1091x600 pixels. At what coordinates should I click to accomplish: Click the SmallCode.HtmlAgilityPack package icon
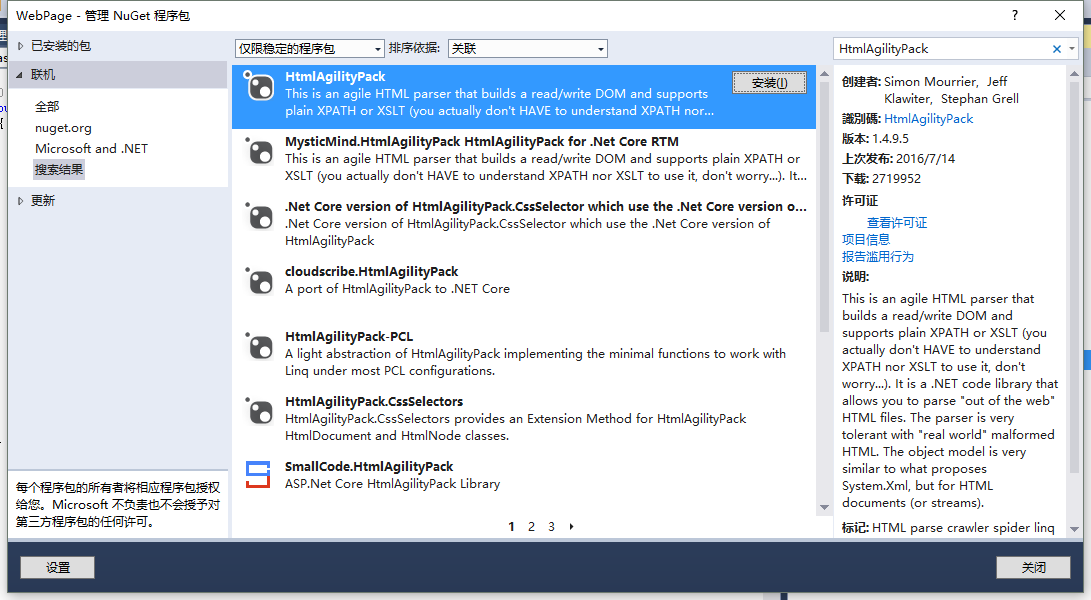(258, 475)
